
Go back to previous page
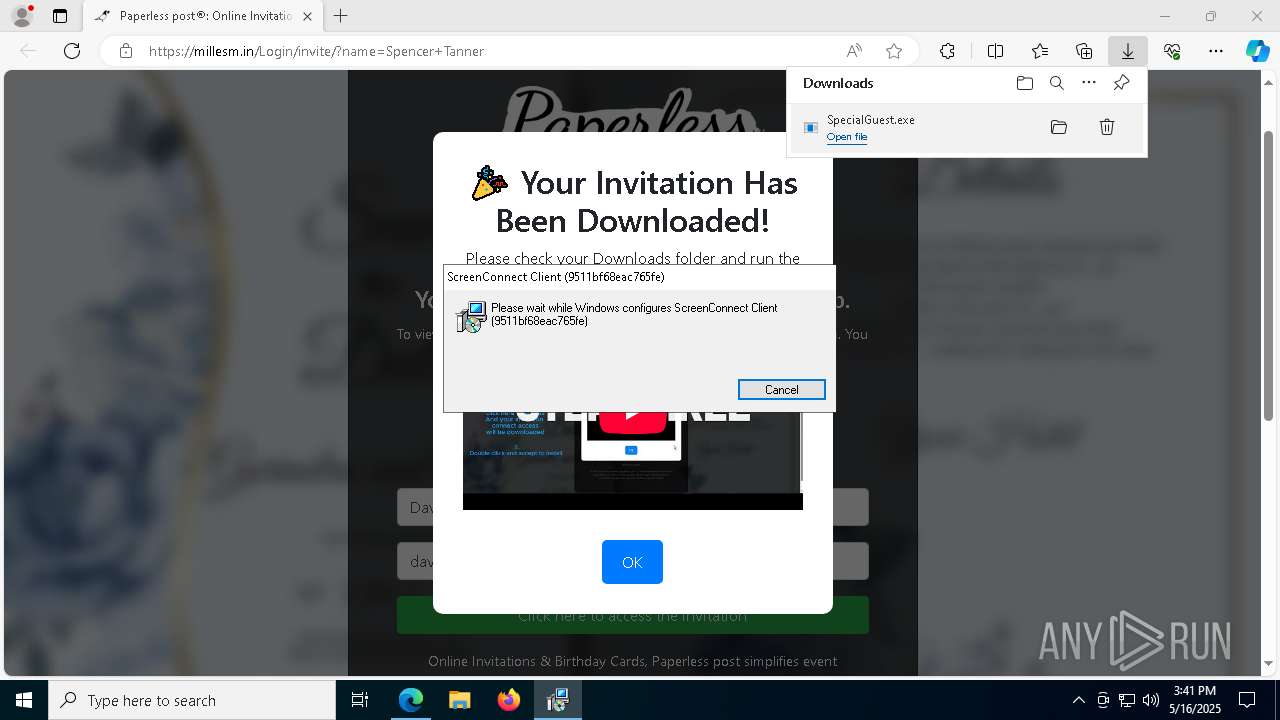point(28,51)
